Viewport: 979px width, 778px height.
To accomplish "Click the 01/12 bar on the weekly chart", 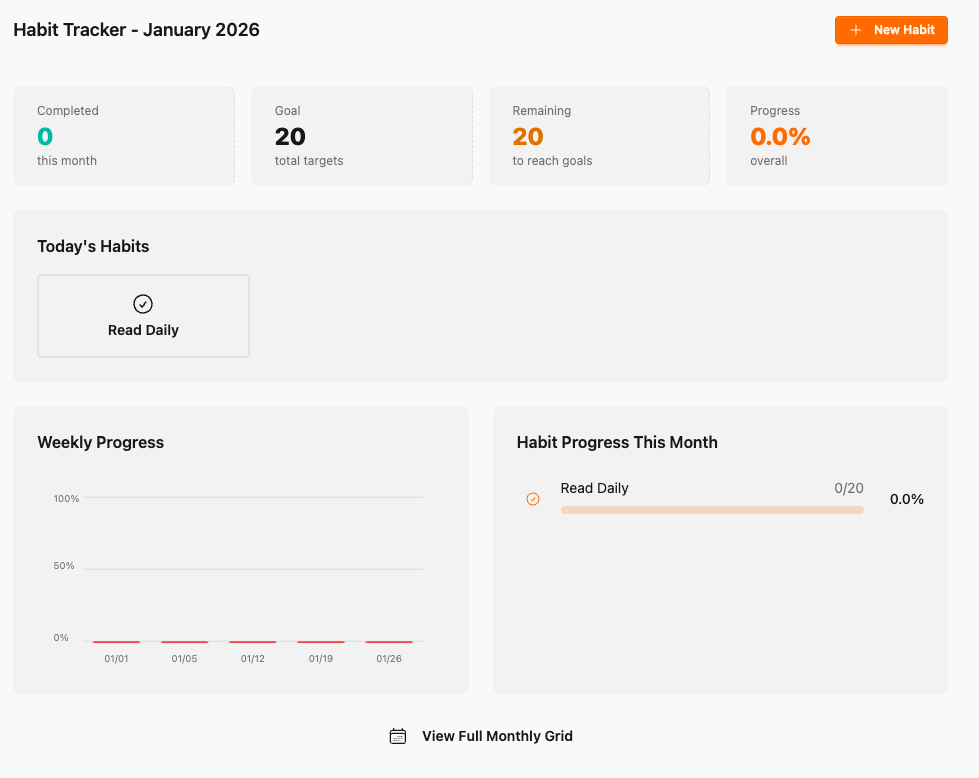I will coord(252,641).
